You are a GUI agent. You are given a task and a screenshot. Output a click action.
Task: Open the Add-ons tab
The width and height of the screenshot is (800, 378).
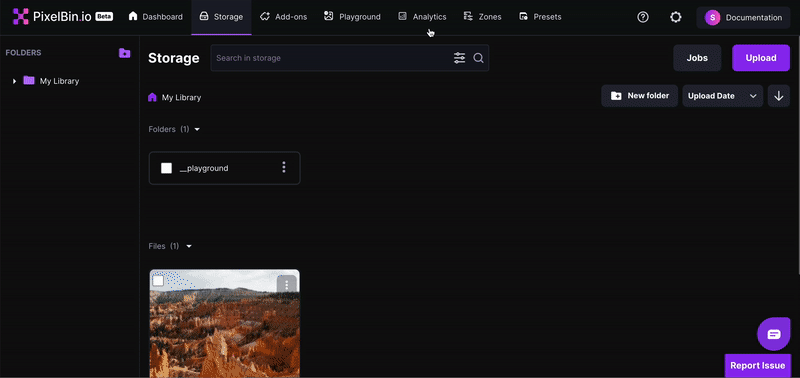[283, 17]
